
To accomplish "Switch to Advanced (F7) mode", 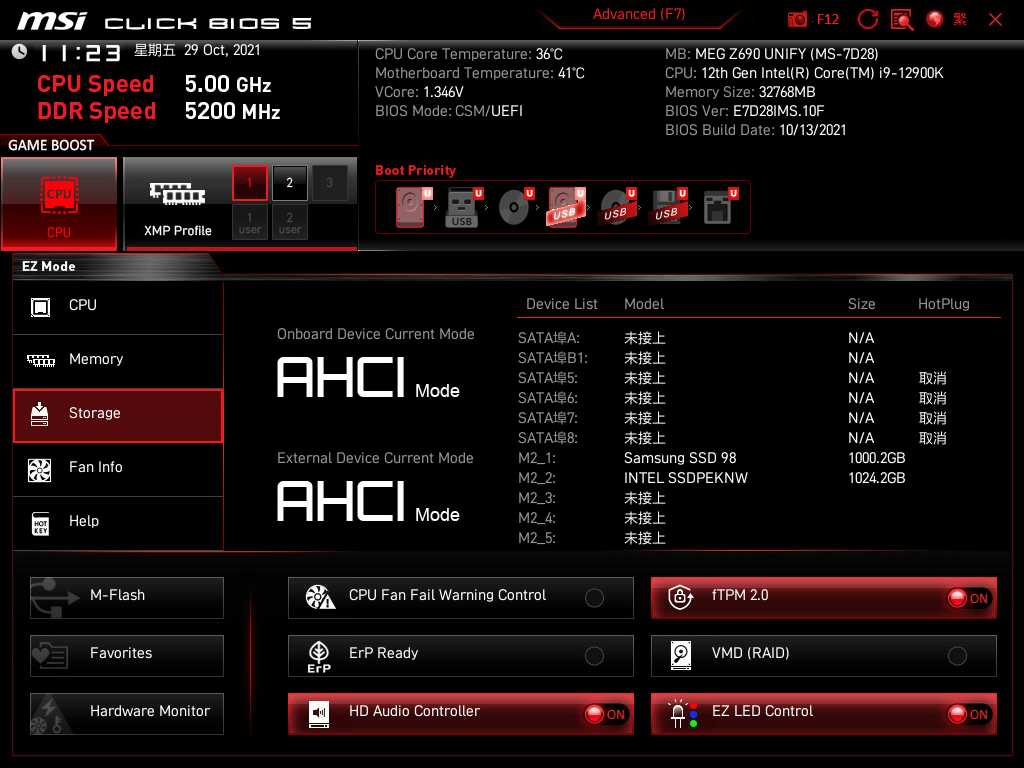I will (639, 14).
